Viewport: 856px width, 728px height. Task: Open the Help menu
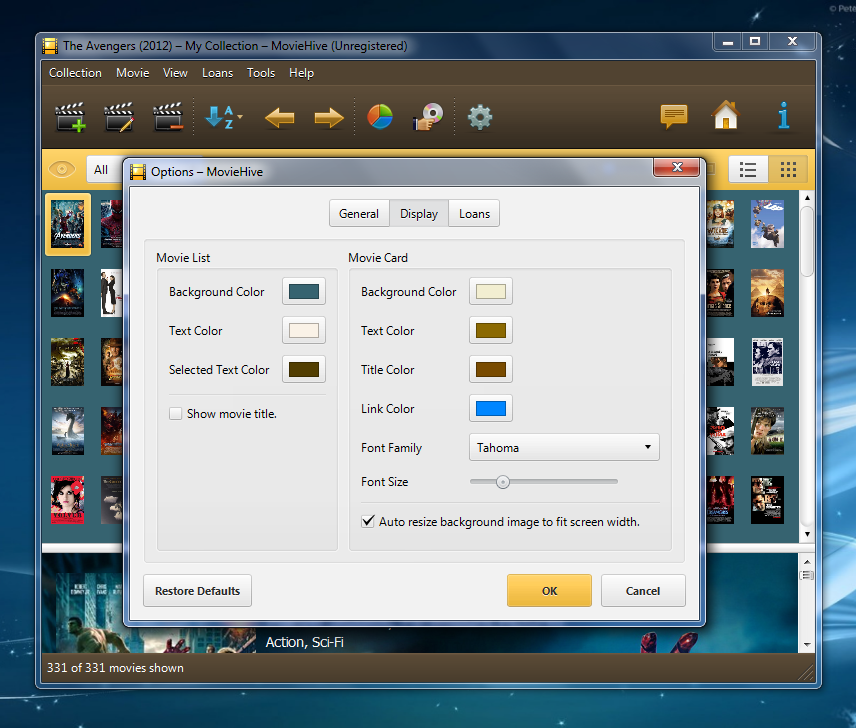click(301, 73)
